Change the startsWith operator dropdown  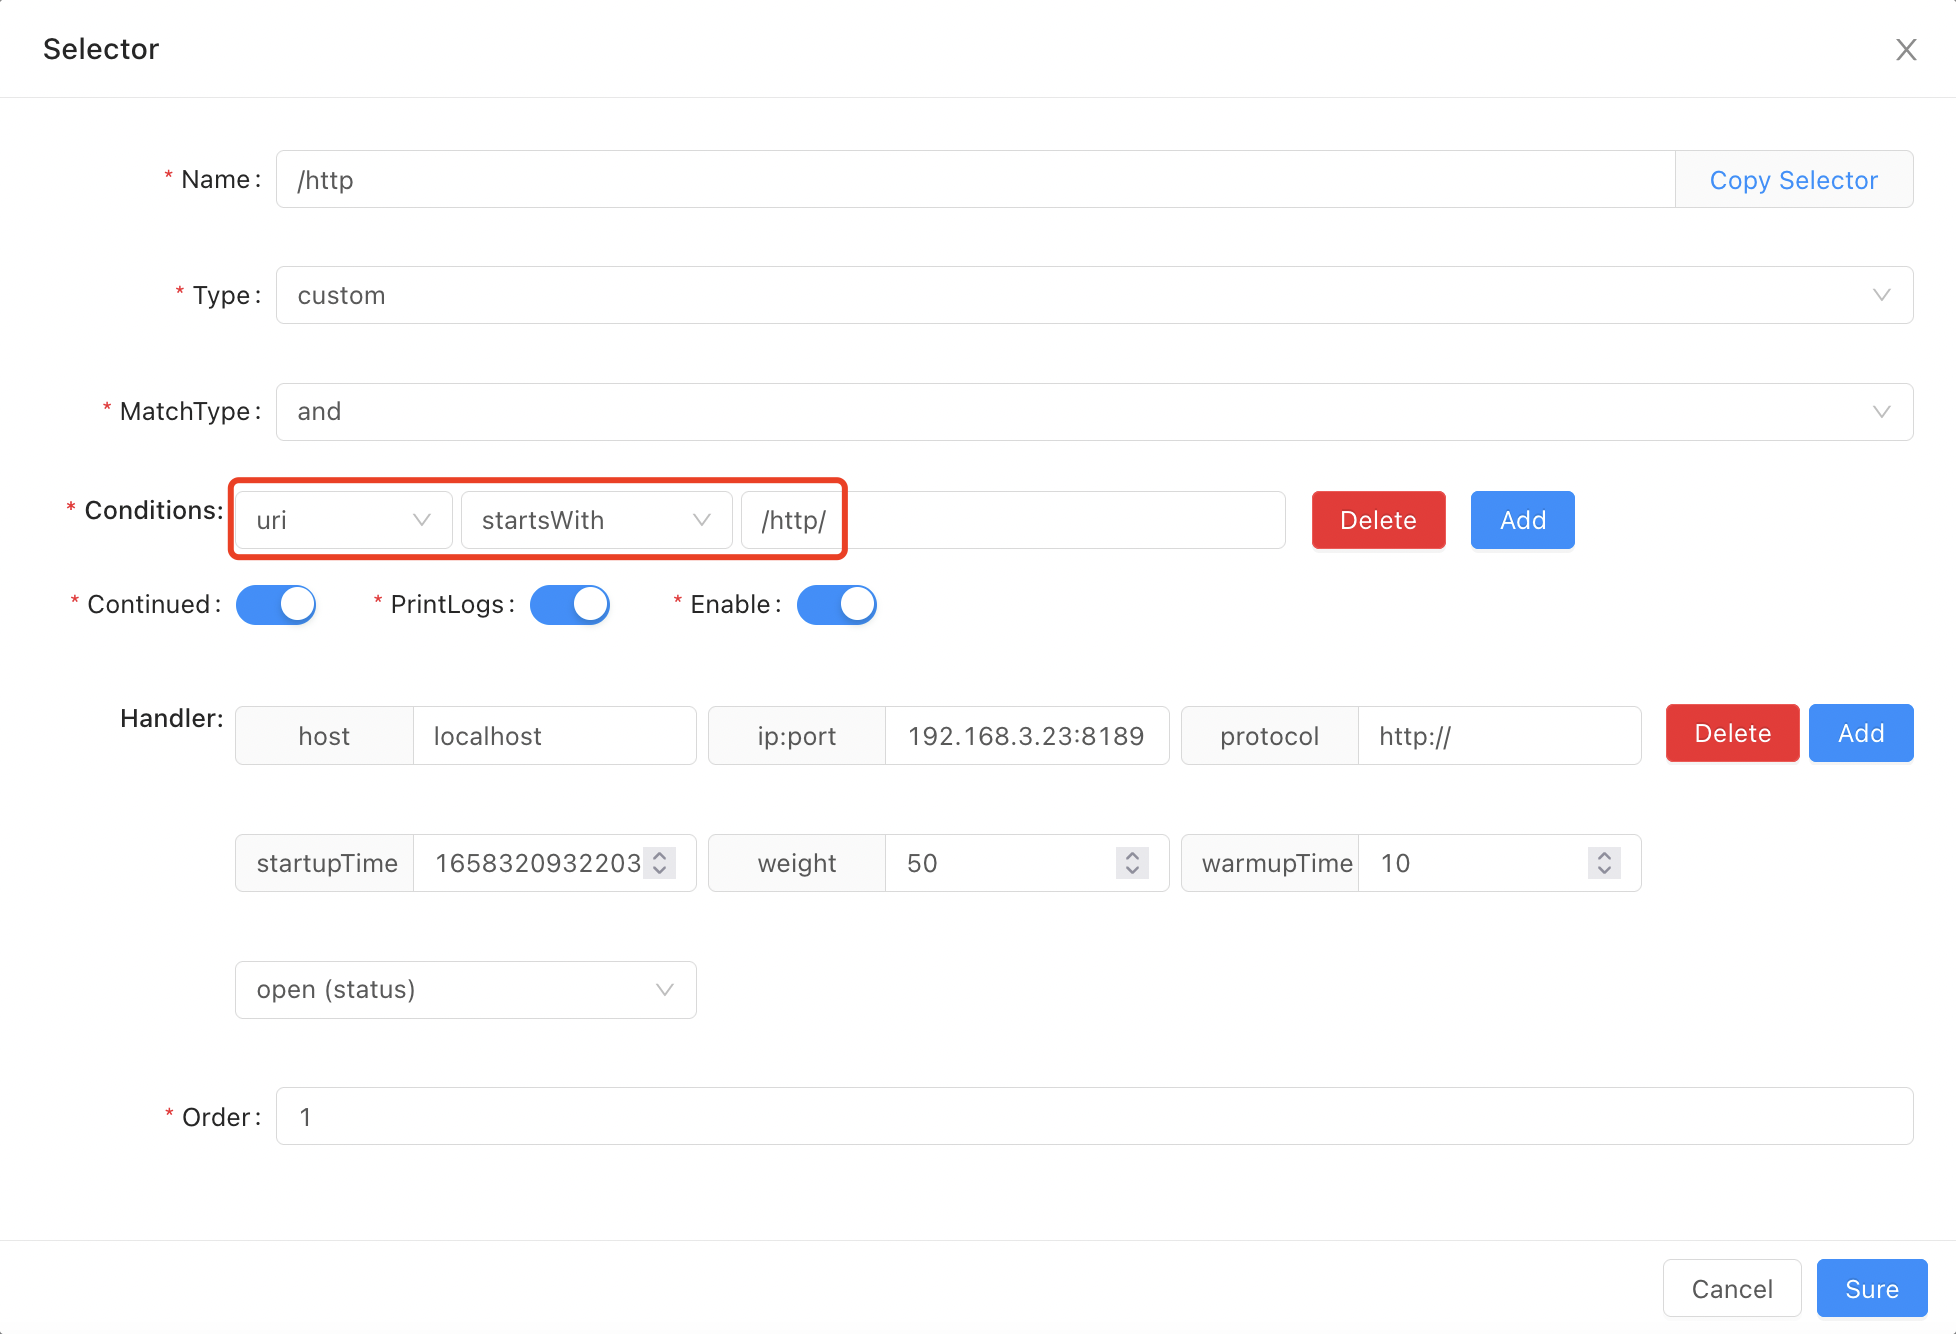tap(596, 520)
